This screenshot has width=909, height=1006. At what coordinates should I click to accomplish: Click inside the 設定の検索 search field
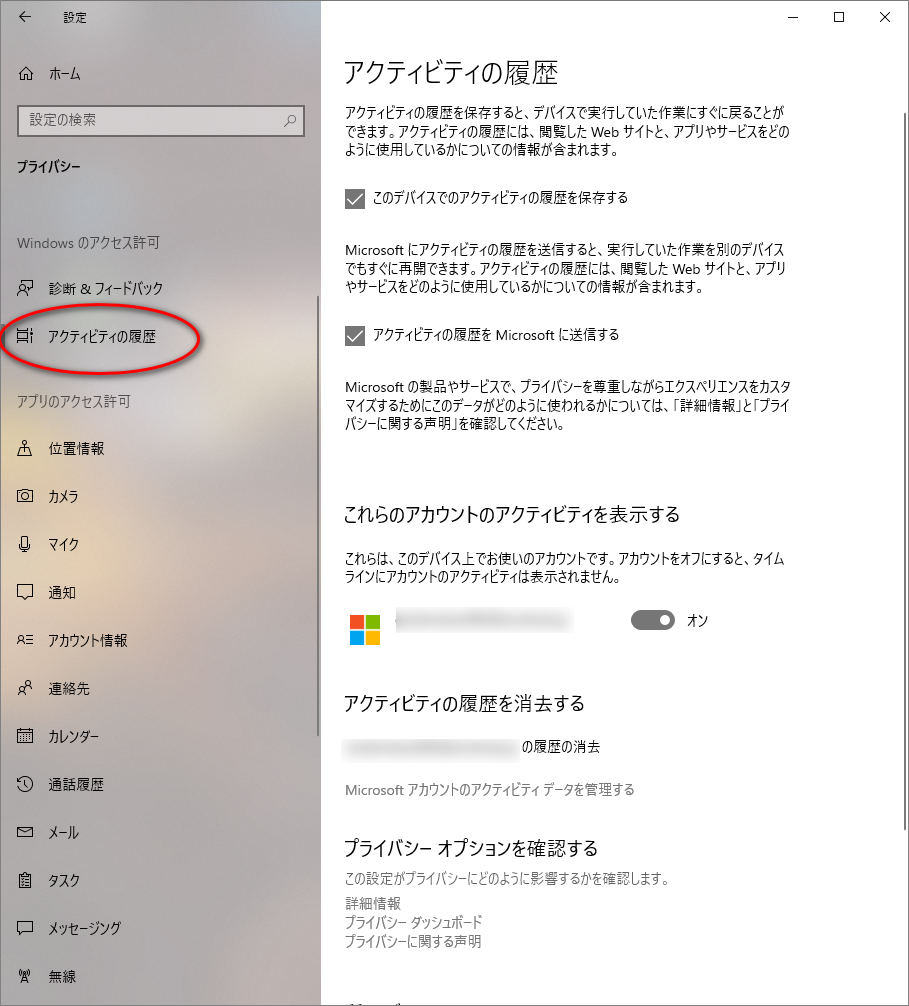click(x=150, y=120)
